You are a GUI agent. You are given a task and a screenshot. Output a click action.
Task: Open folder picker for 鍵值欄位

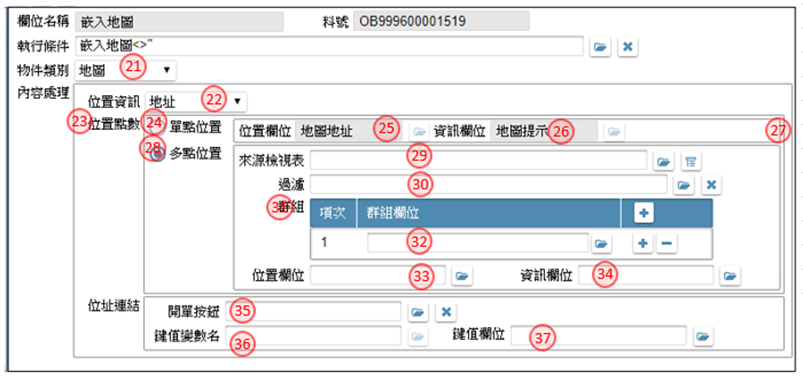703,336
